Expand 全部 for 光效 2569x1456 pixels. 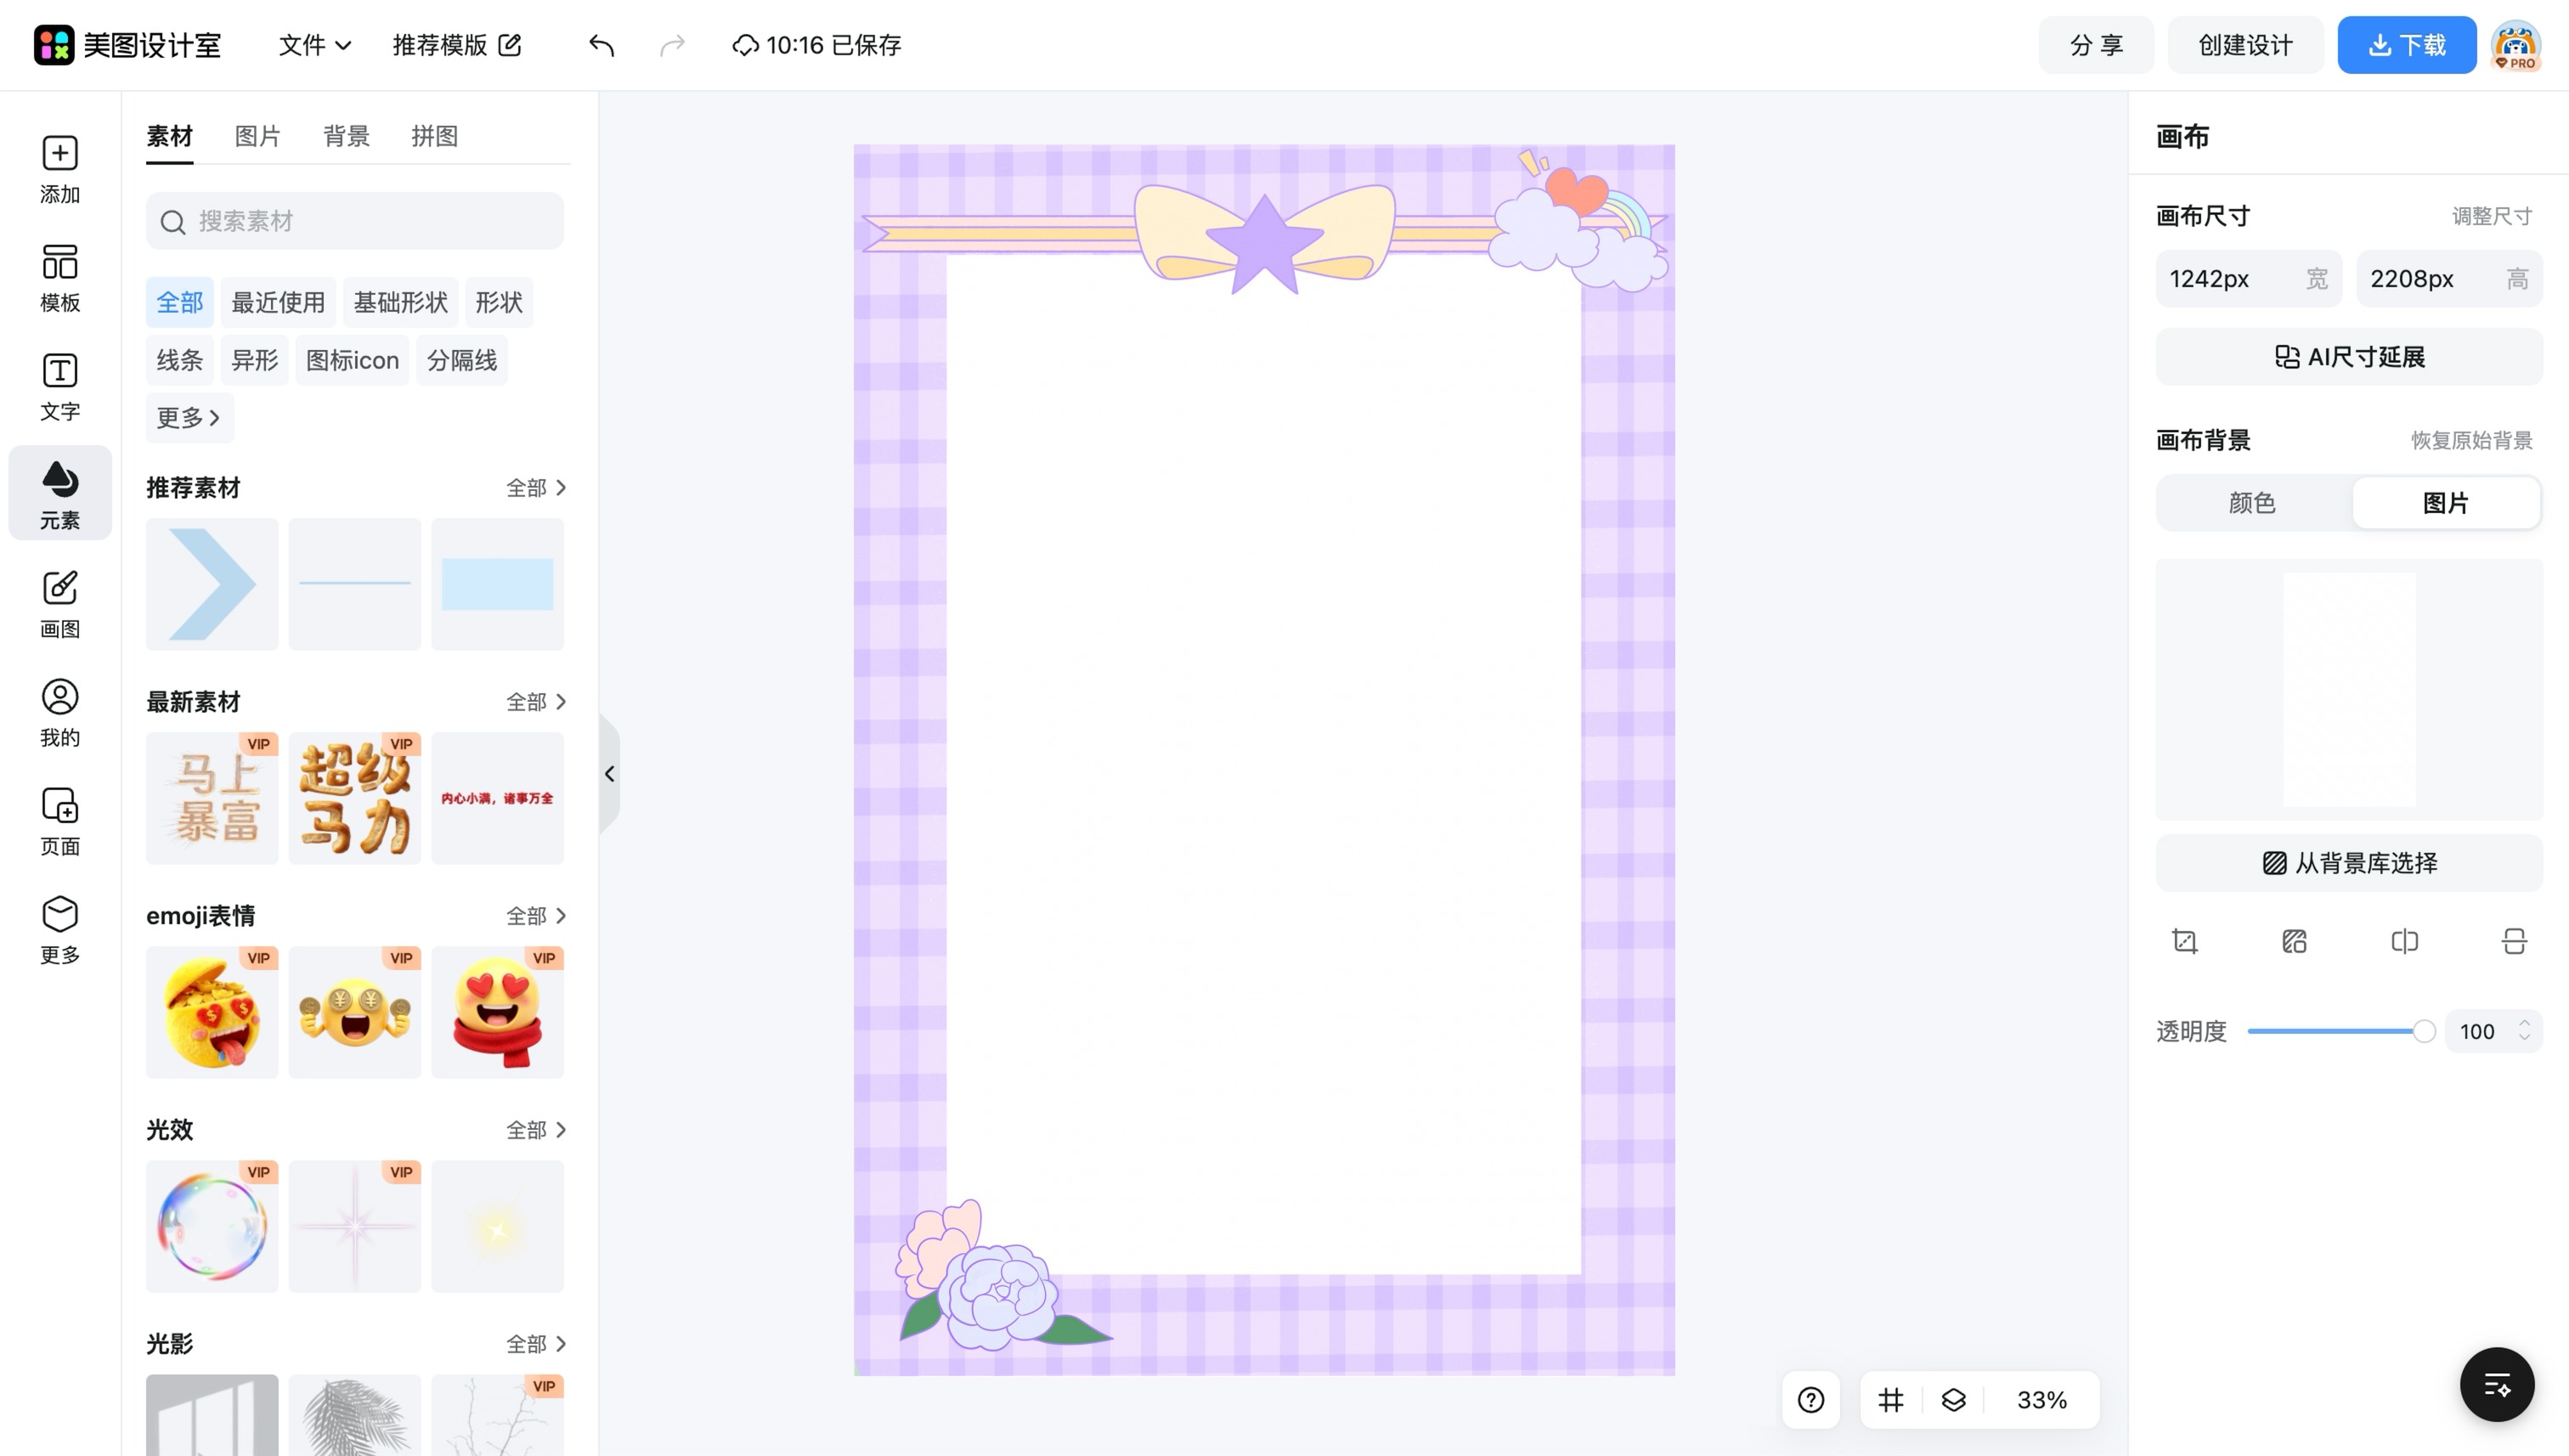click(x=536, y=1130)
